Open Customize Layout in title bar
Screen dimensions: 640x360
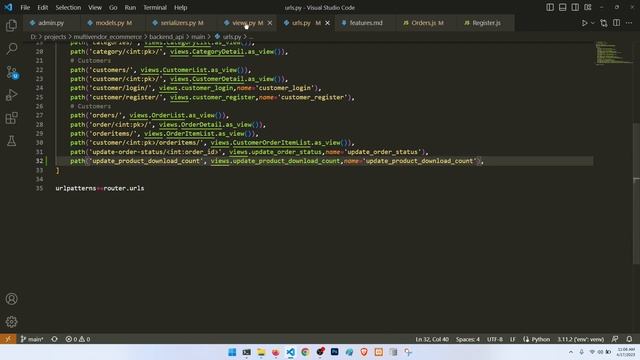[588, 7]
